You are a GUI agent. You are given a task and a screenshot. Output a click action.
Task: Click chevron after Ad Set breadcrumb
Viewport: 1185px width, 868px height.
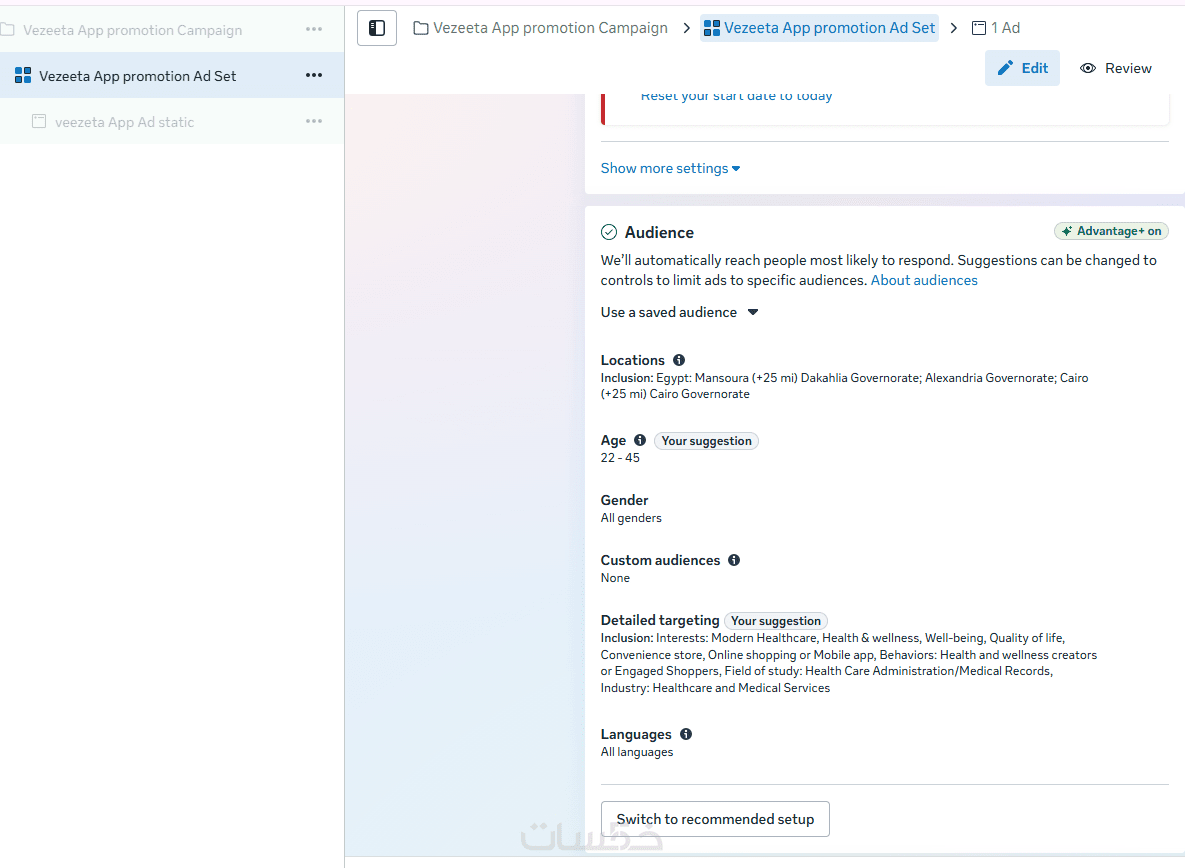(x=954, y=28)
